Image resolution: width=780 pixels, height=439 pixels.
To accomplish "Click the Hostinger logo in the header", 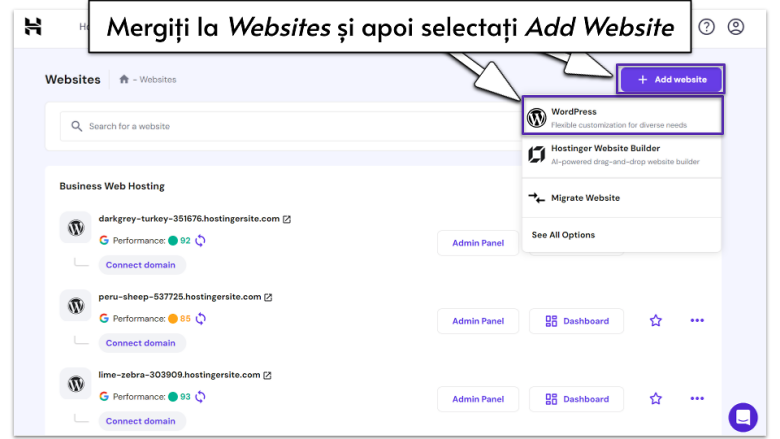I will 33,26.
